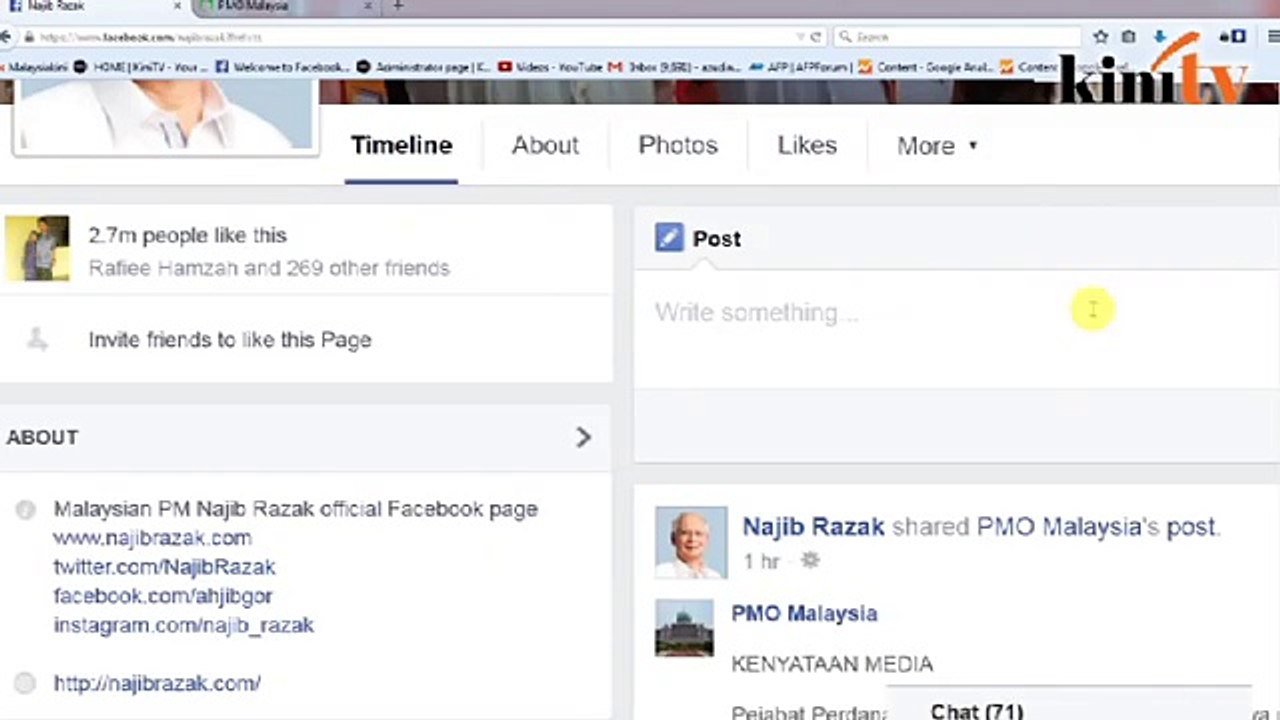Screen dimensions: 1280x720
Task: Click Invite friends to like this Page
Action: point(230,340)
